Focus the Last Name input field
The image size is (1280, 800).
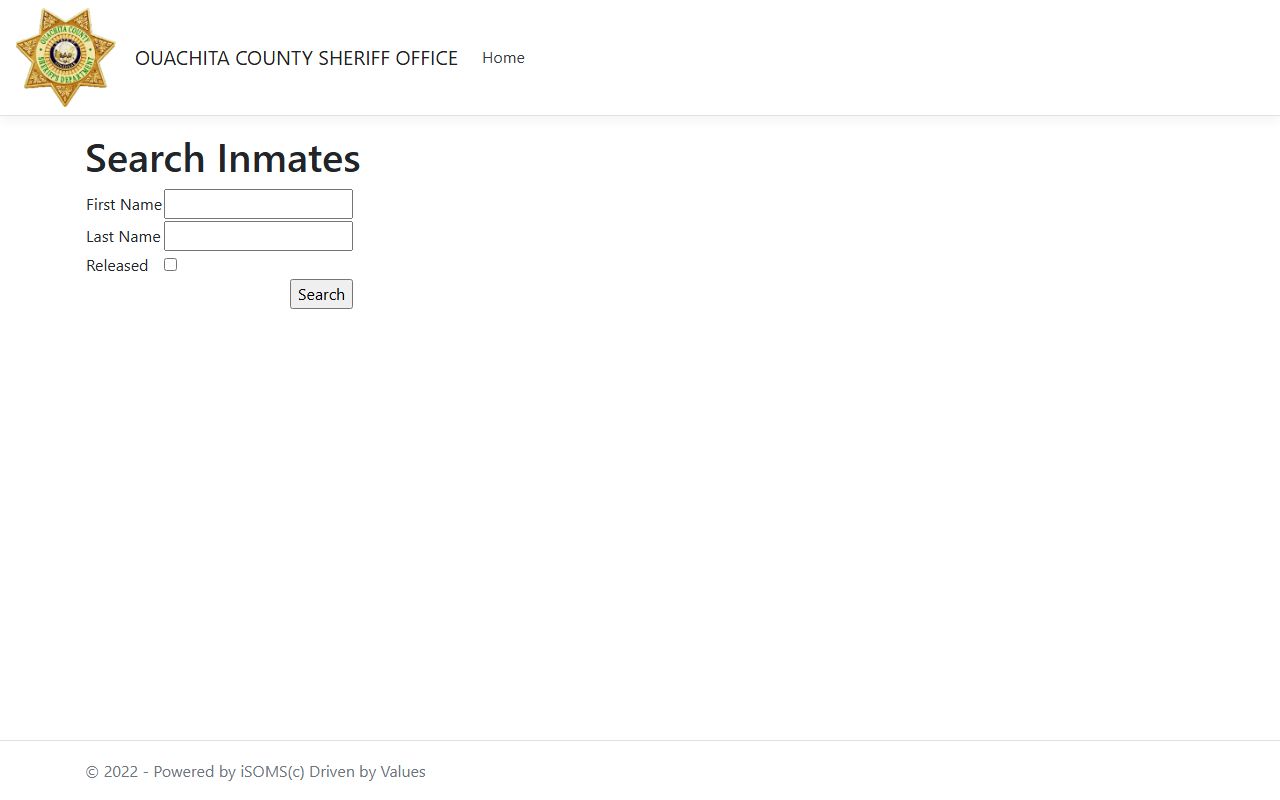coord(258,236)
